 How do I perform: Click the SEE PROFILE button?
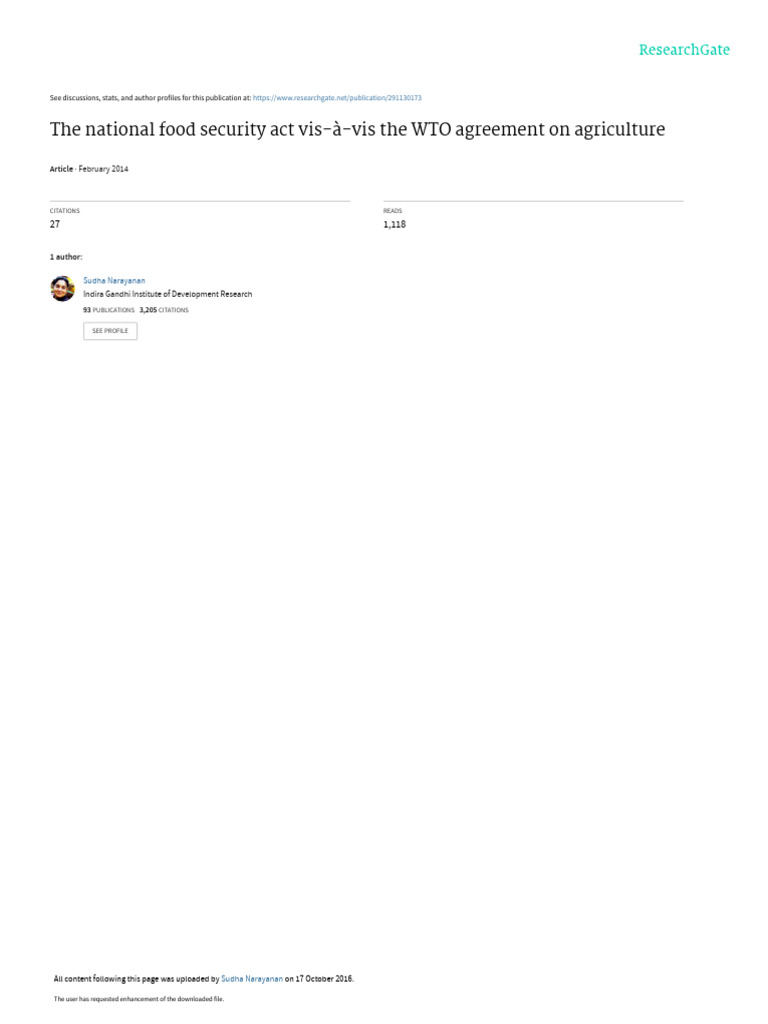point(110,331)
